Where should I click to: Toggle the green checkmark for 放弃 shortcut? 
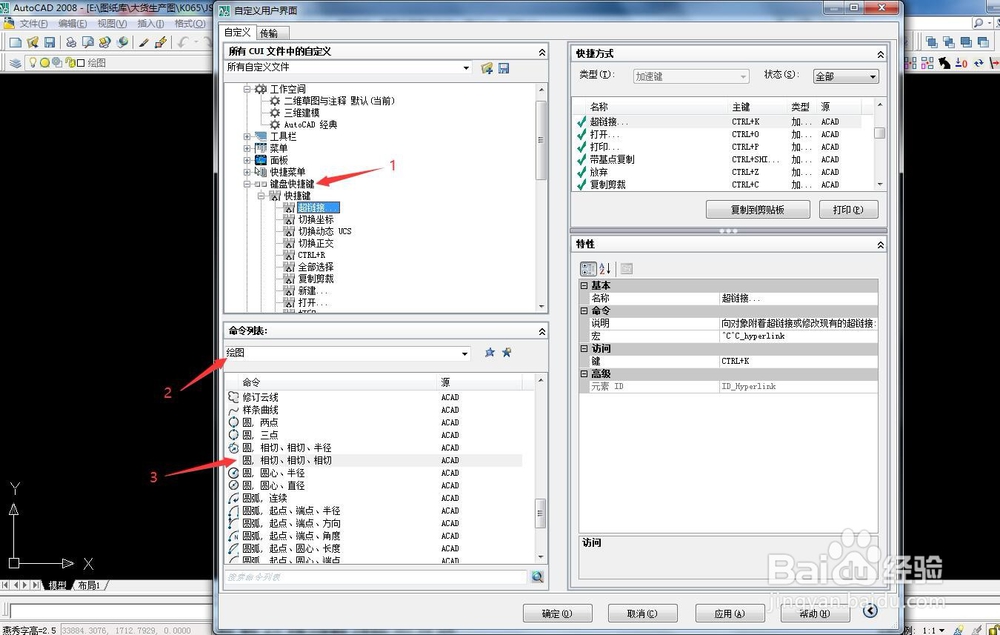point(581,172)
